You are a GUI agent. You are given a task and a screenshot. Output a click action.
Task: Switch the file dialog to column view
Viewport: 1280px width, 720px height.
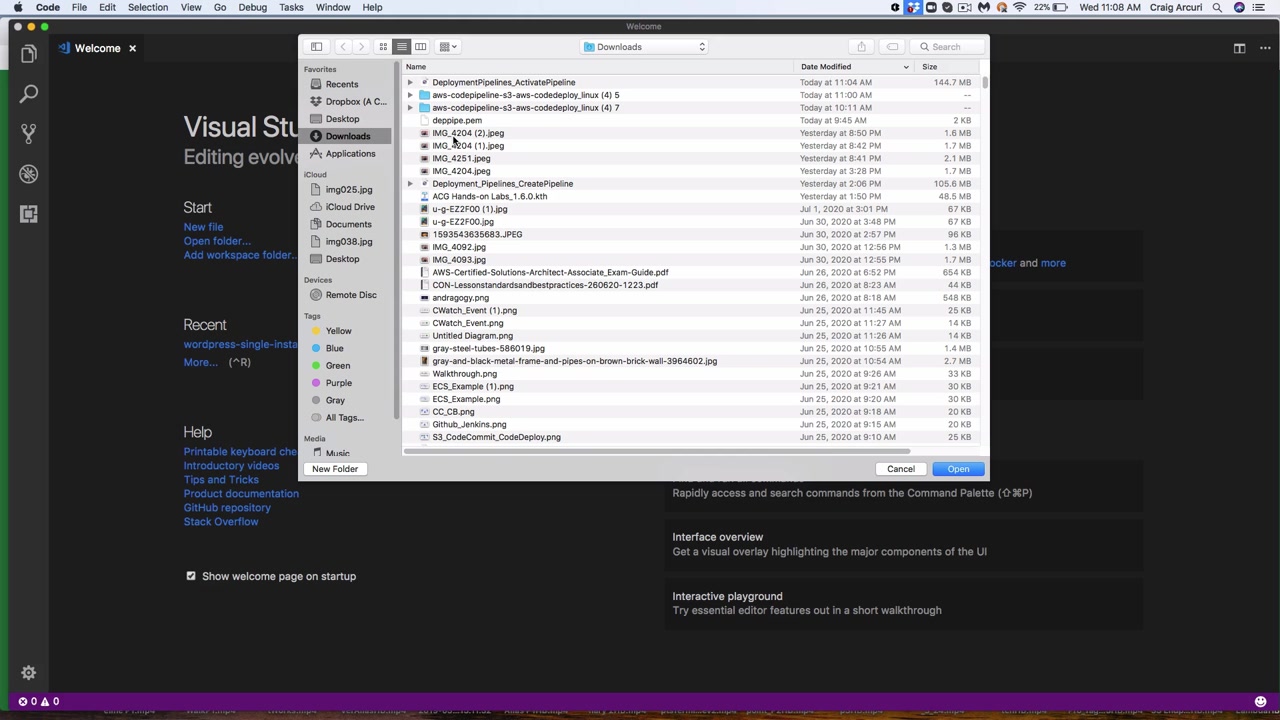pos(420,47)
